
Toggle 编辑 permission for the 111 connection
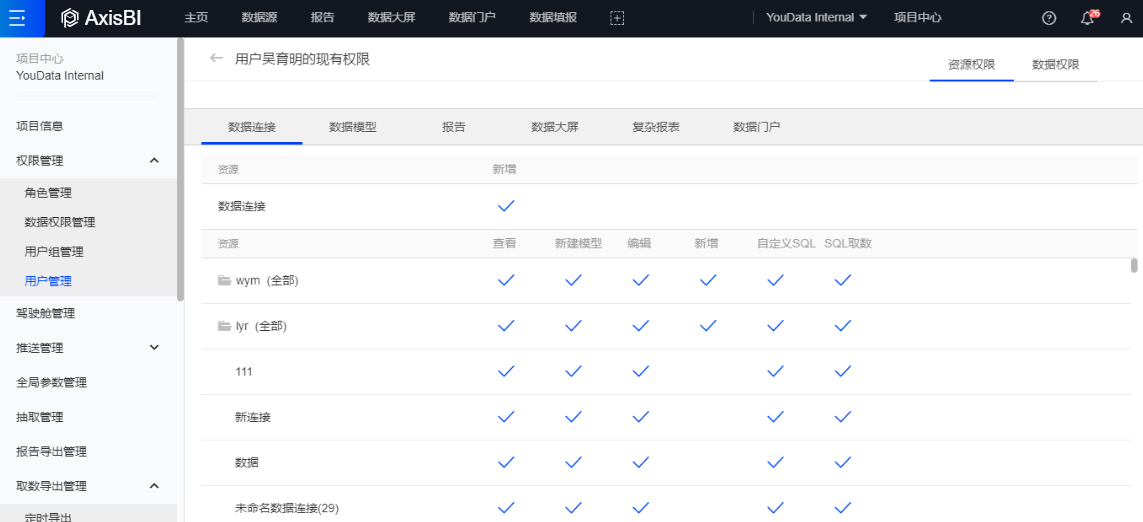pos(641,372)
